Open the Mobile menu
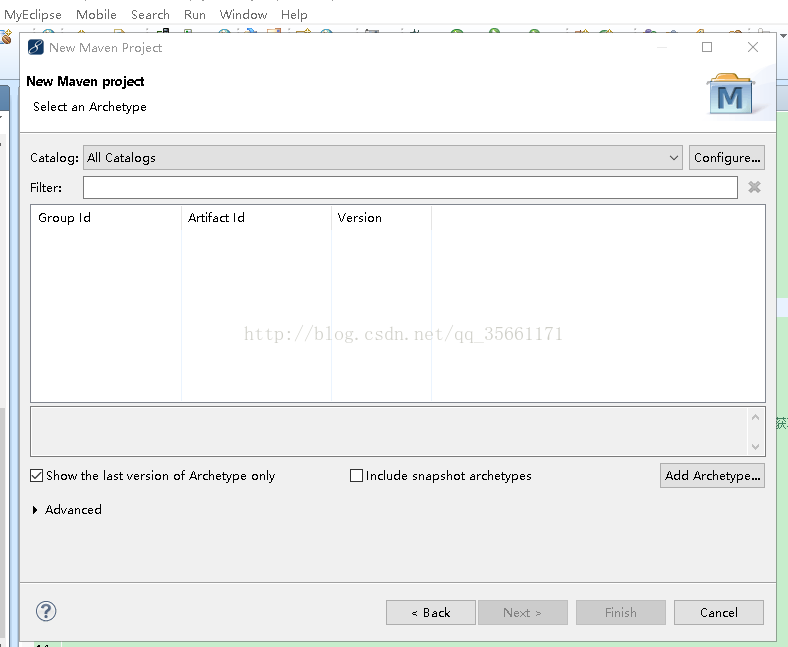Image resolution: width=788 pixels, height=647 pixels. (x=96, y=15)
